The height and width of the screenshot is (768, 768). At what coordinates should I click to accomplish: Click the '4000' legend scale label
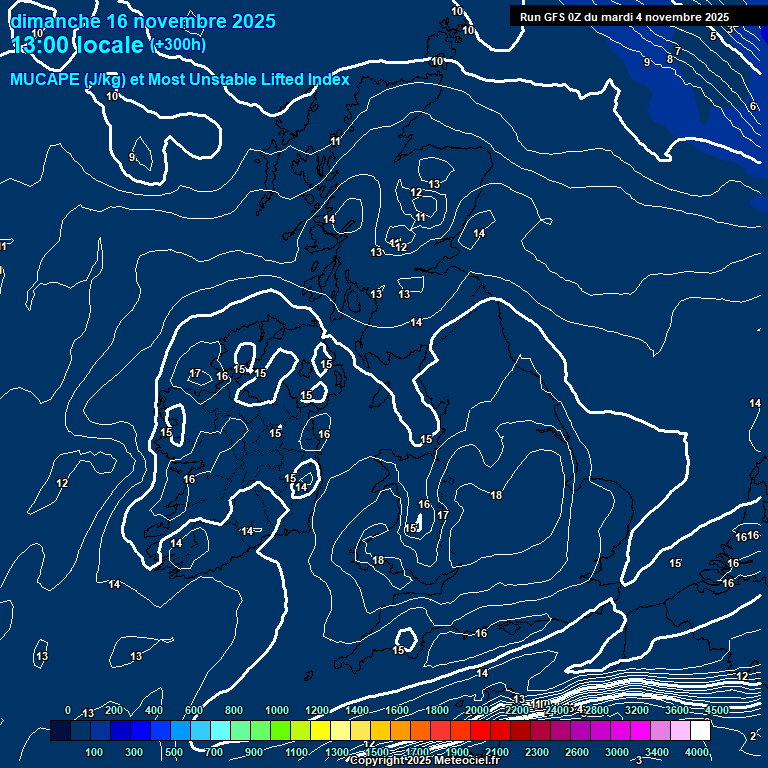697,752
